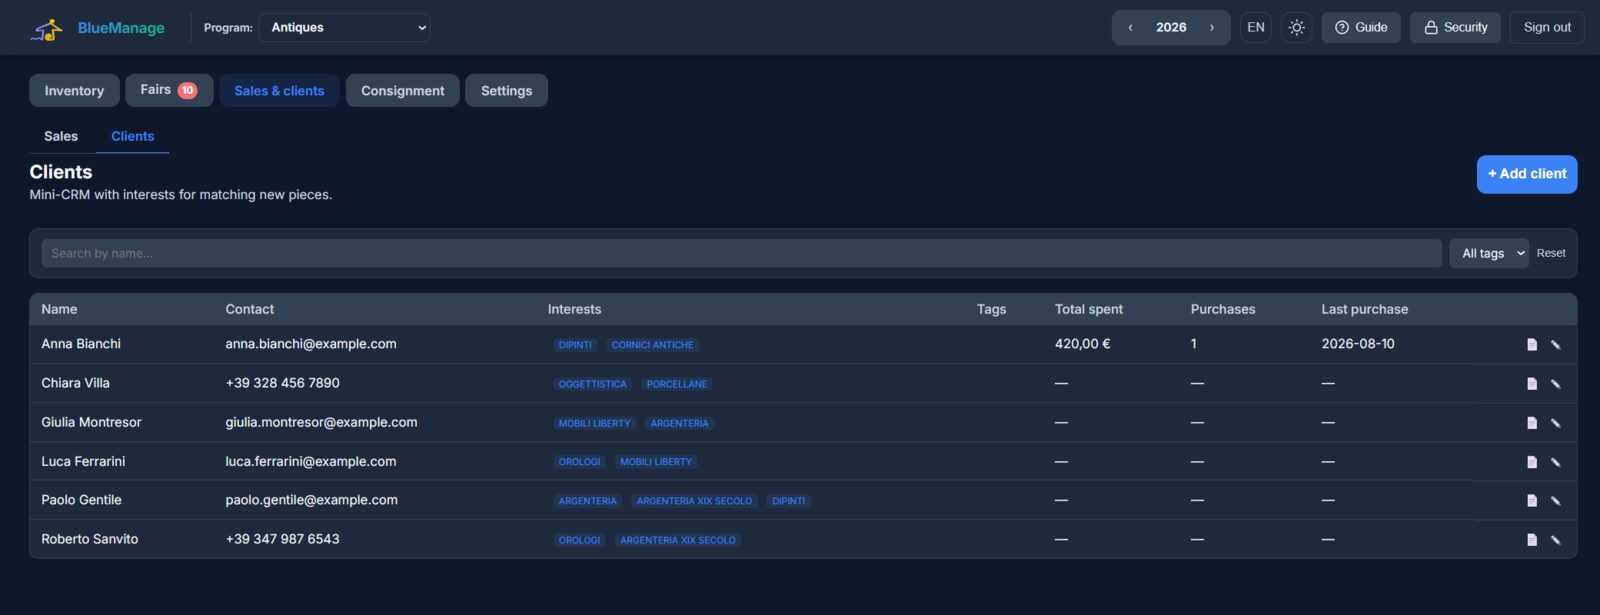Open document icon for Anna Bianchi
1600x615 pixels.
pos(1532,345)
